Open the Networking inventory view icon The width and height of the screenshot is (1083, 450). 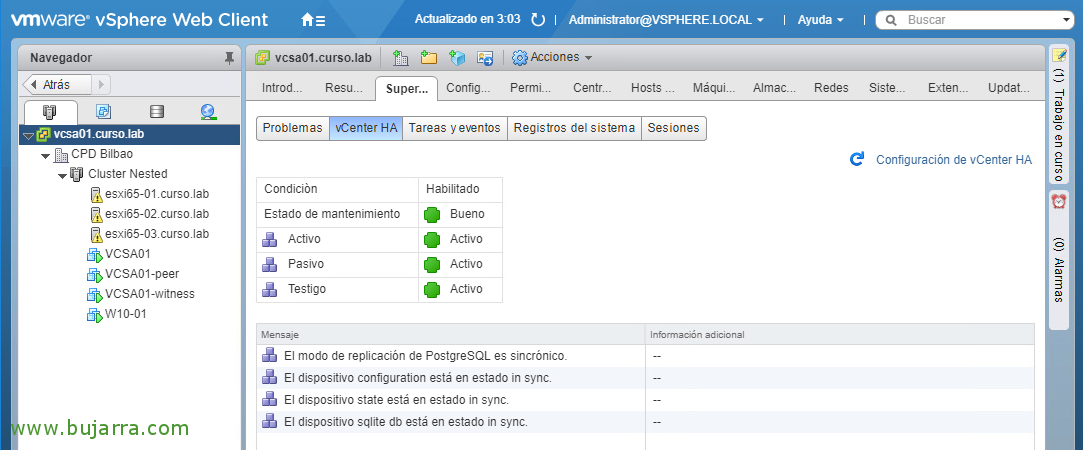tap(208, 112)
